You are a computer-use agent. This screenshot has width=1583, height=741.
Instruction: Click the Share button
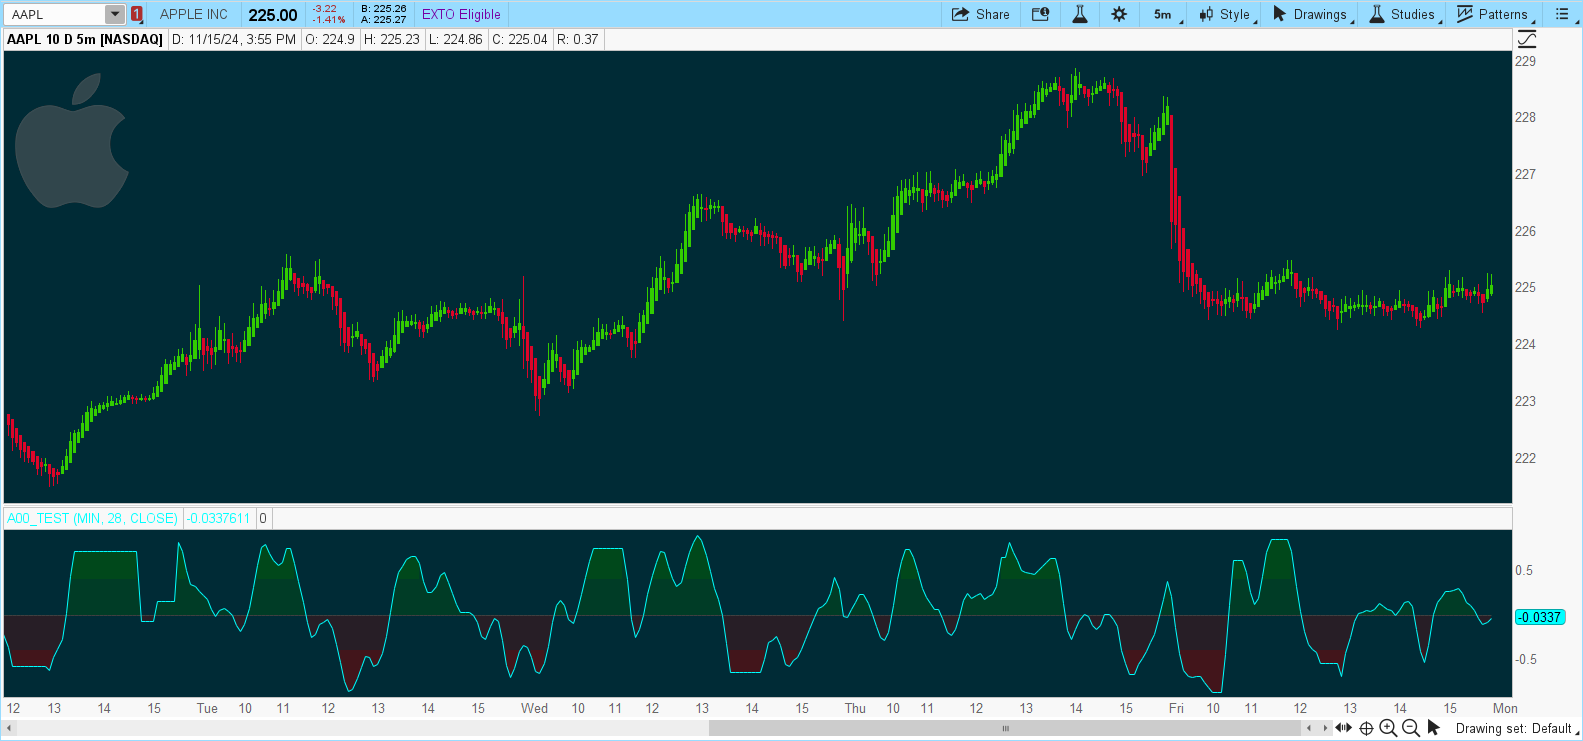981,14
